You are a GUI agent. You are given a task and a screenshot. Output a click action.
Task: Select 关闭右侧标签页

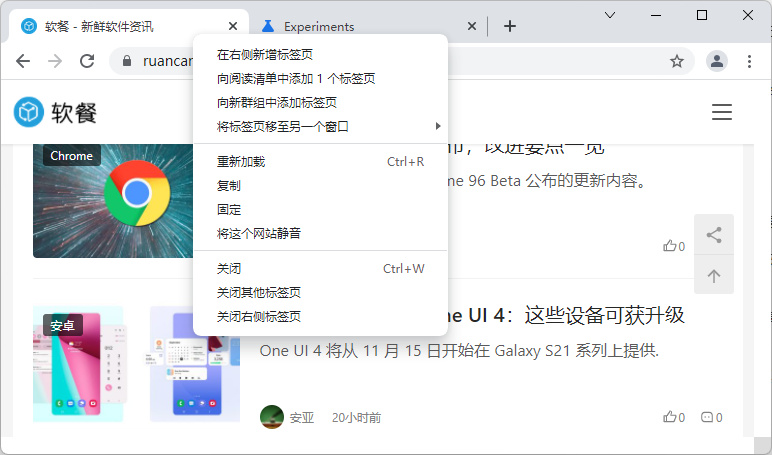pos(321,316)
